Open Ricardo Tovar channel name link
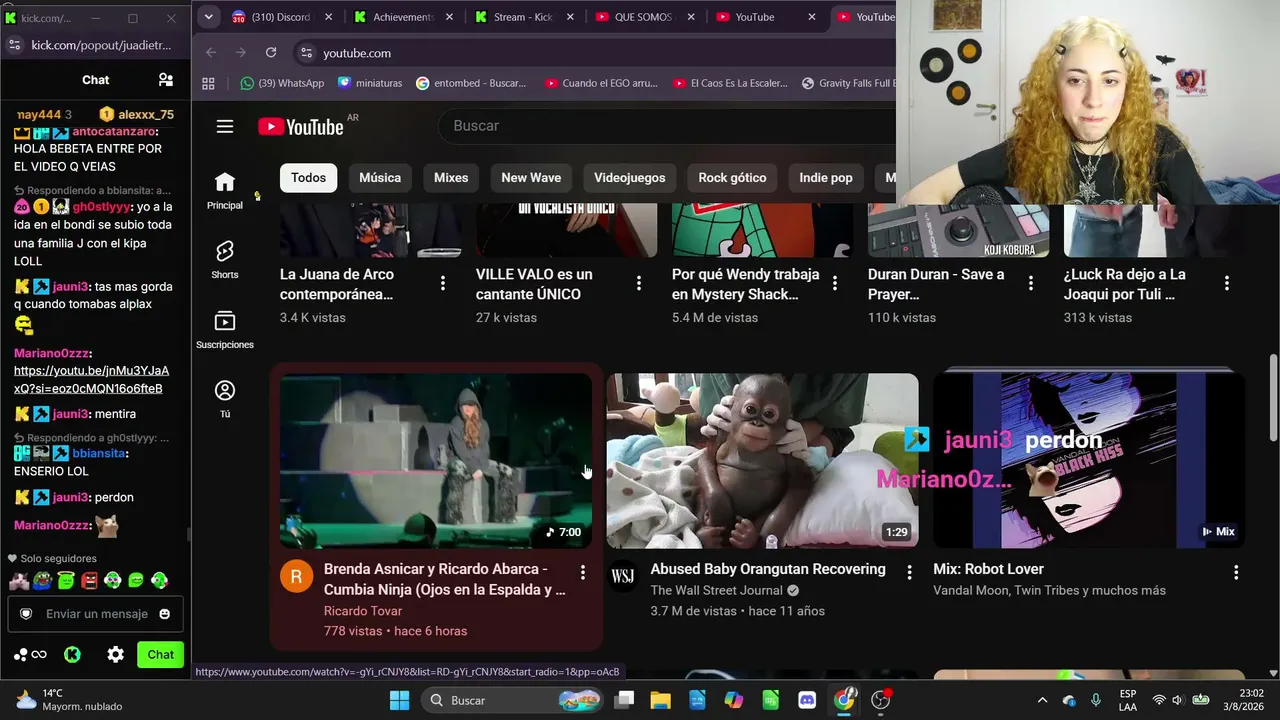The width and height of the screenshot is (1280, 720). click(363, 611)
